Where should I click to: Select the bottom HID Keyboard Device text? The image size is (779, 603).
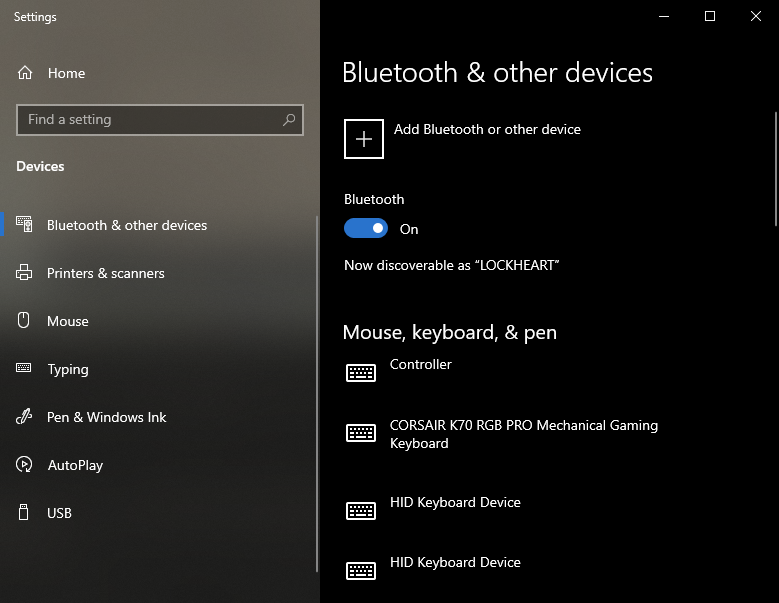point(455,562)
